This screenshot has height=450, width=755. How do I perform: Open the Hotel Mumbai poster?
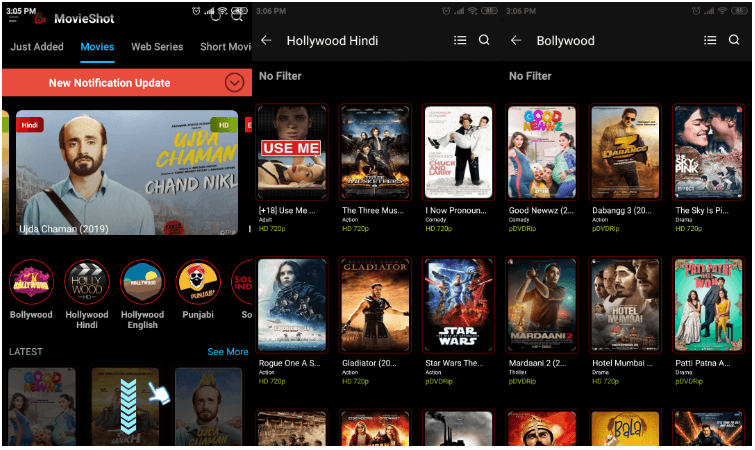click(625, 305)
